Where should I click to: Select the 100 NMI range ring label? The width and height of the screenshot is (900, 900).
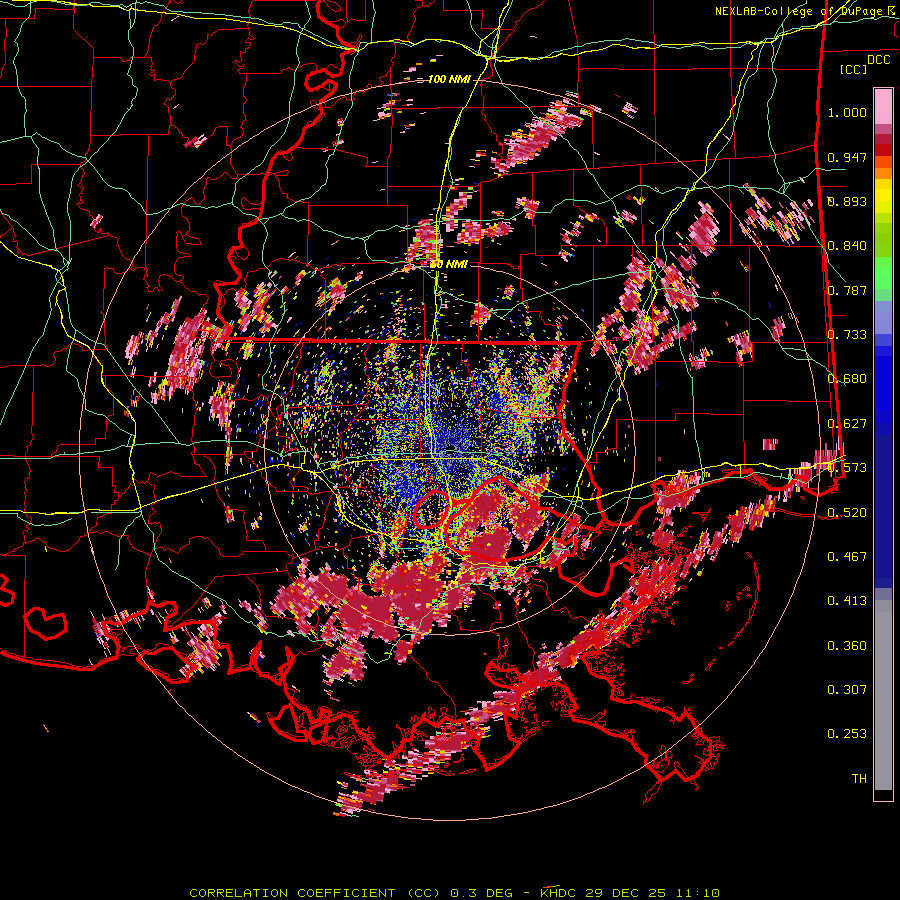tap(449, 79)
